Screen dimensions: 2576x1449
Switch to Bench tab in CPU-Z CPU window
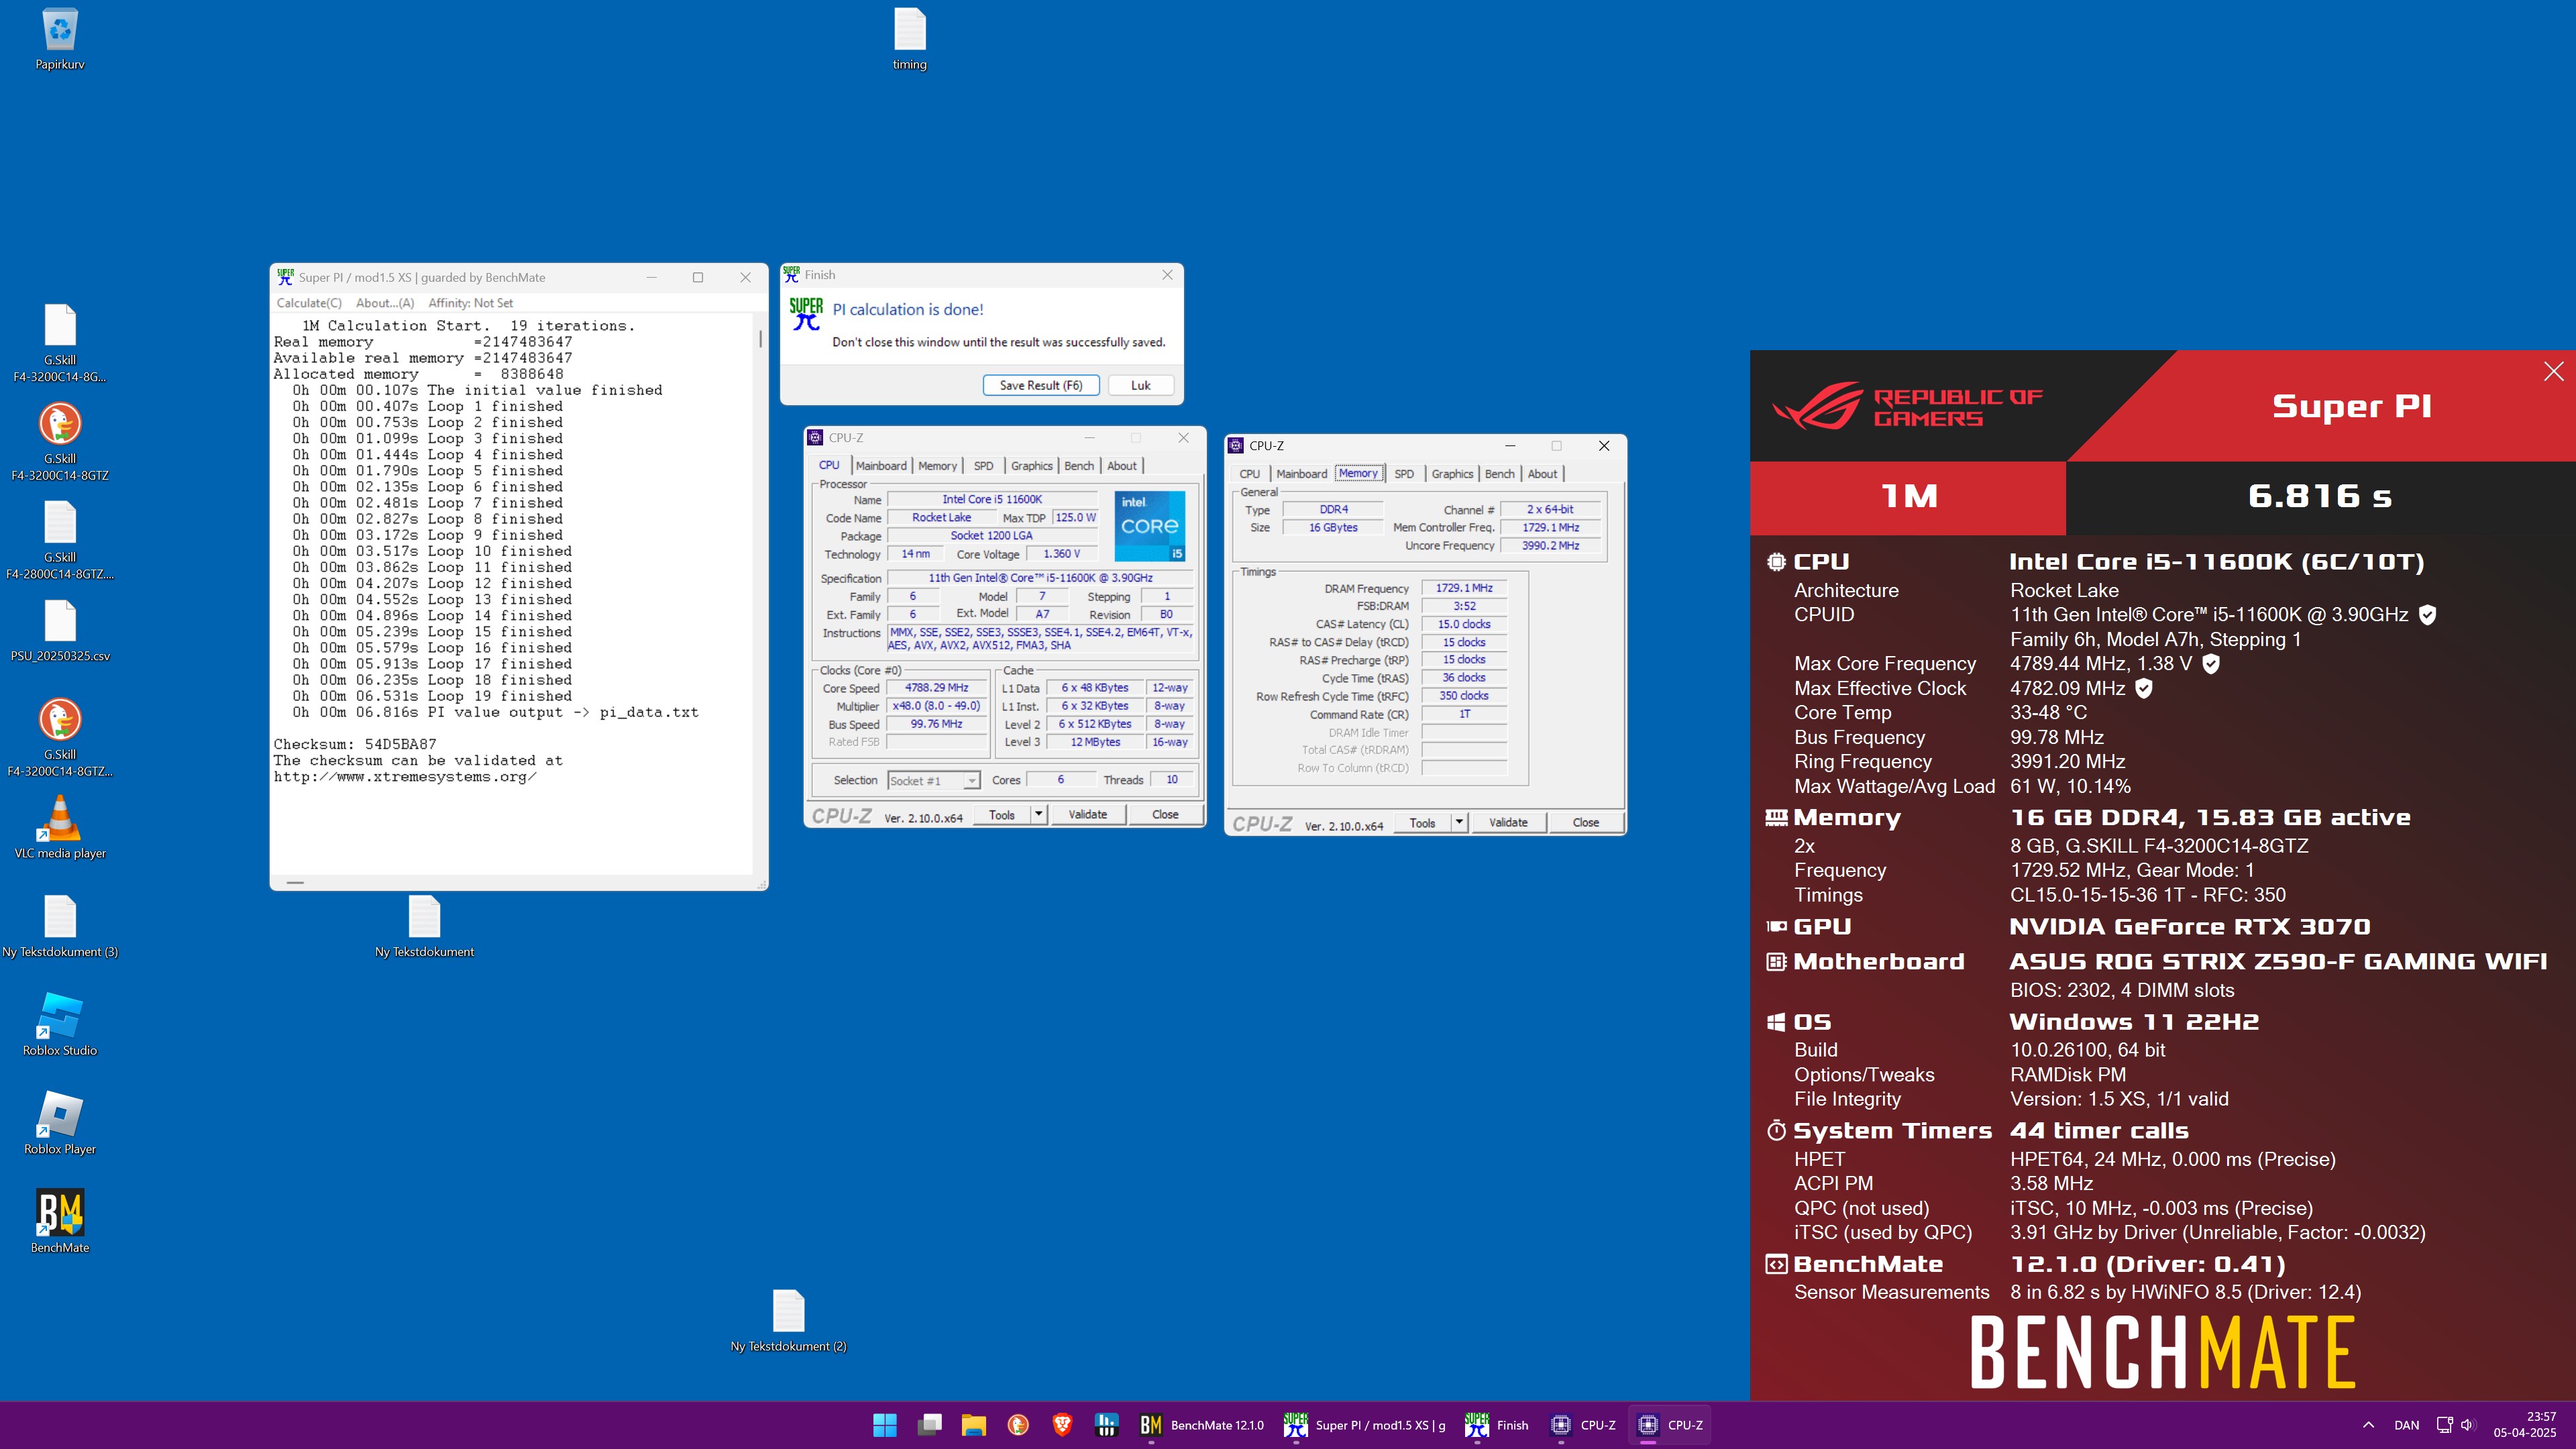(x=1079, y=465)
